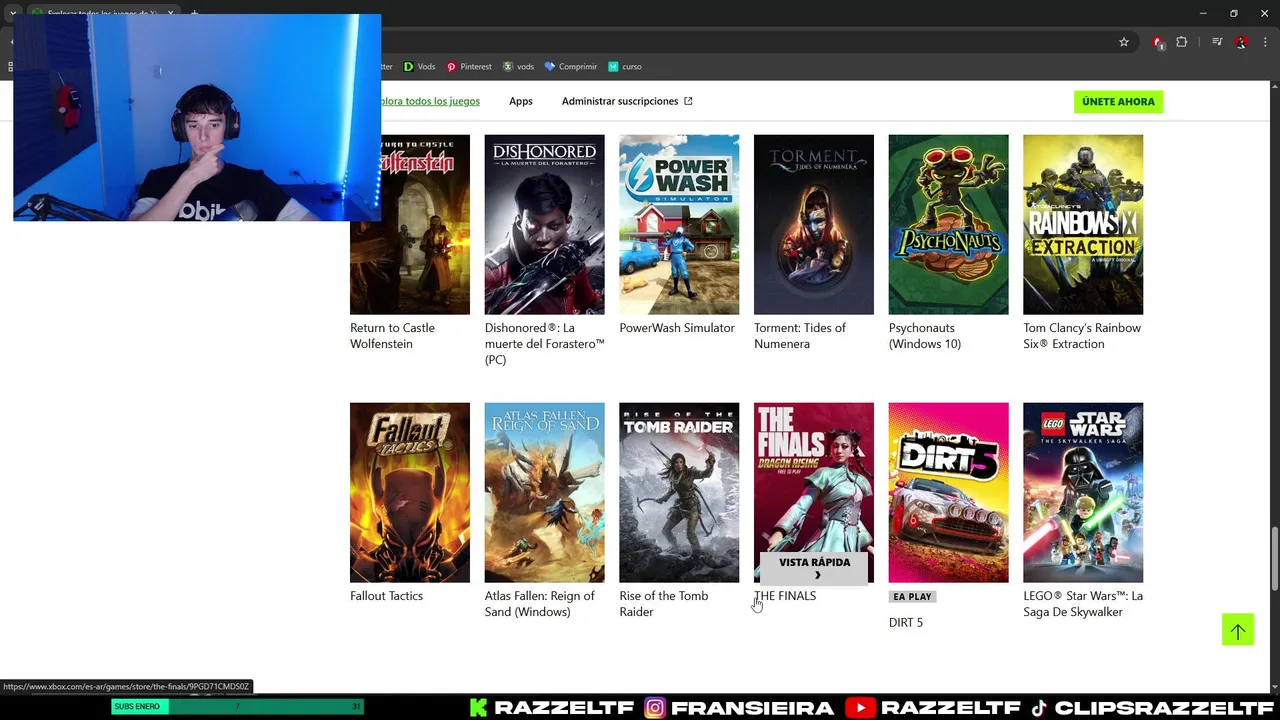Open the Chrome three-dot menu
Viewport: 1280px width, 720px height.
tap(1265, 42)
